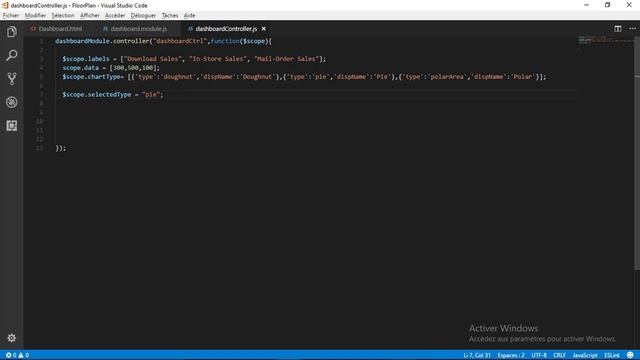Screen dimensions: 640x360
Task: Place cursor in "$scope.selectedType" line
Action: pos(113,94)
